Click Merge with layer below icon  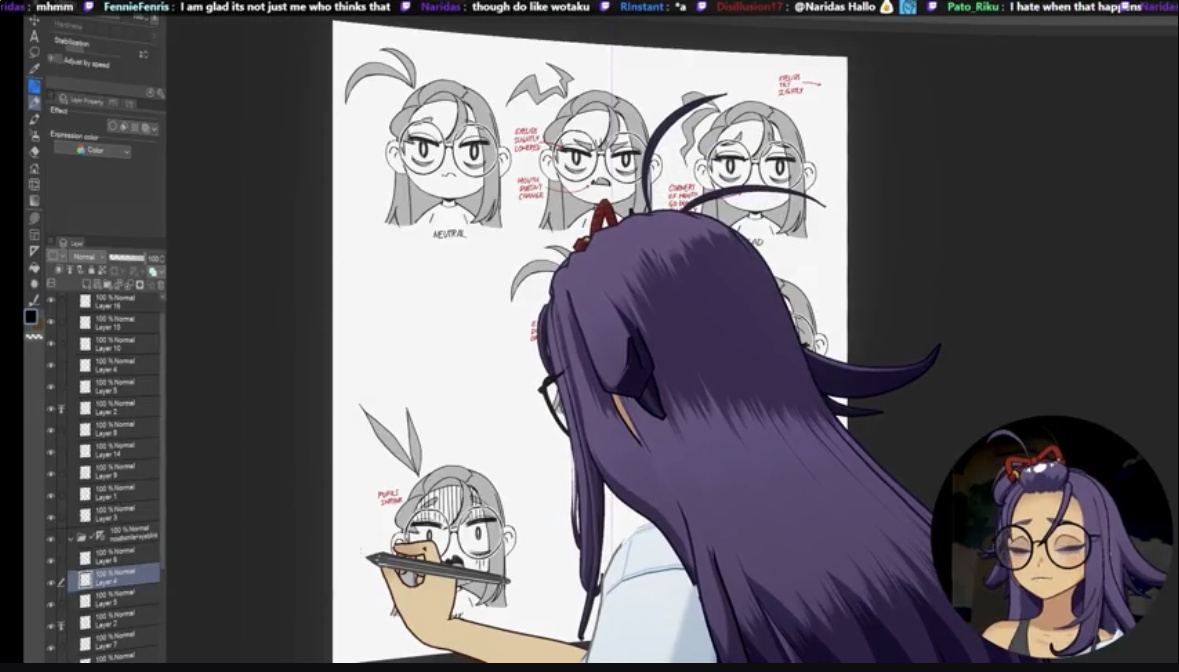coord(129,285)
